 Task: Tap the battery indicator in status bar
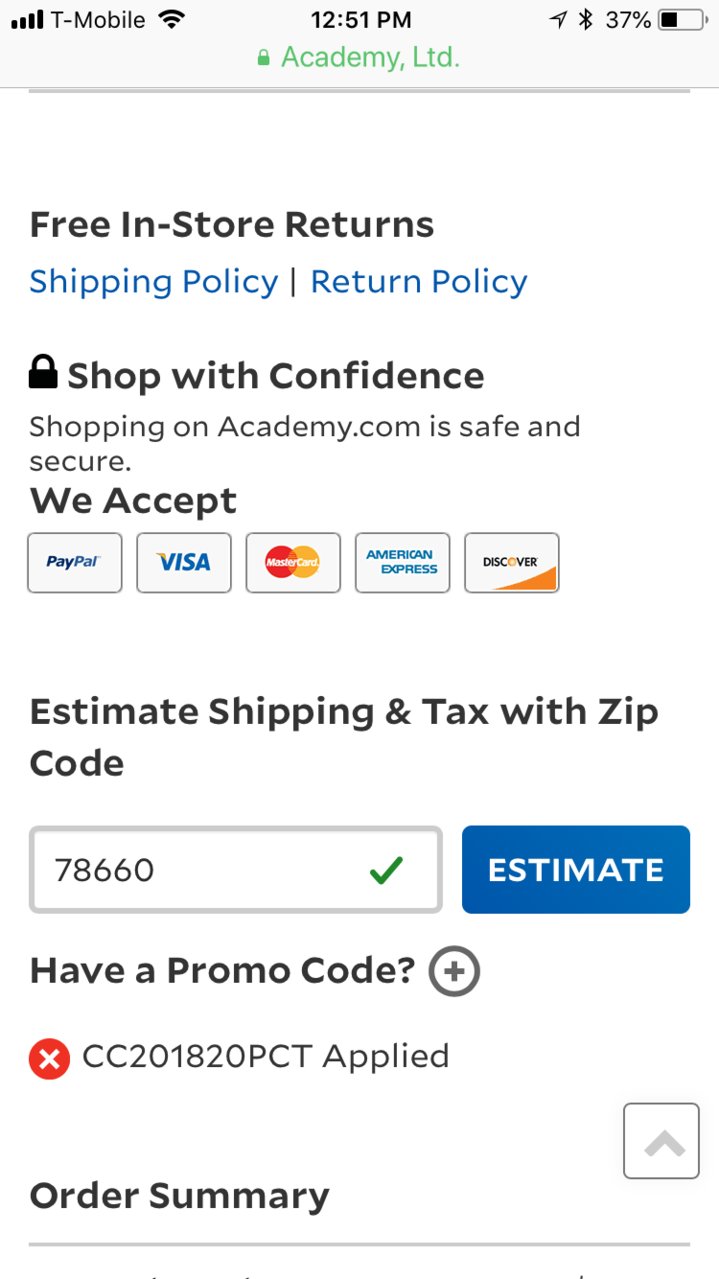coord(682,19)
